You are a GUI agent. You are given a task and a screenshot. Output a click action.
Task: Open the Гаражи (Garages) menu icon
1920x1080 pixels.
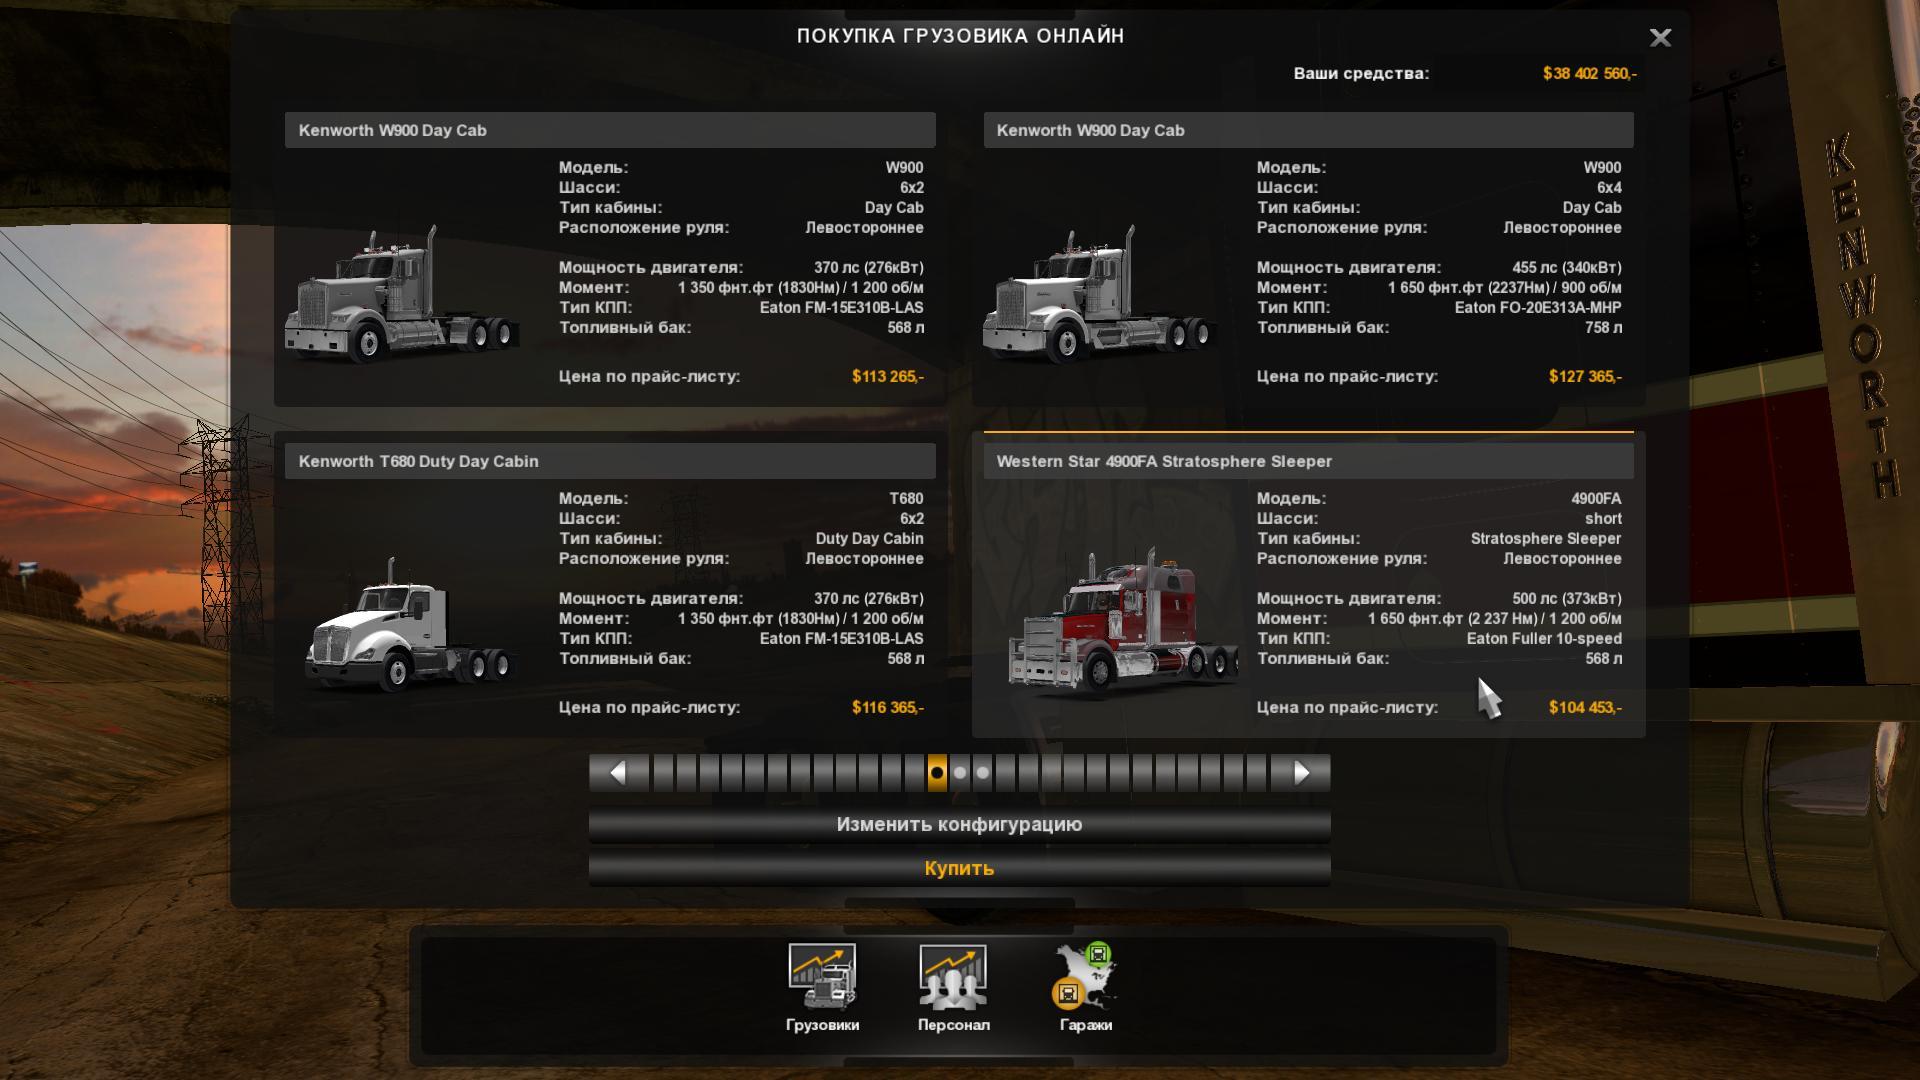tap(1086, 988)
